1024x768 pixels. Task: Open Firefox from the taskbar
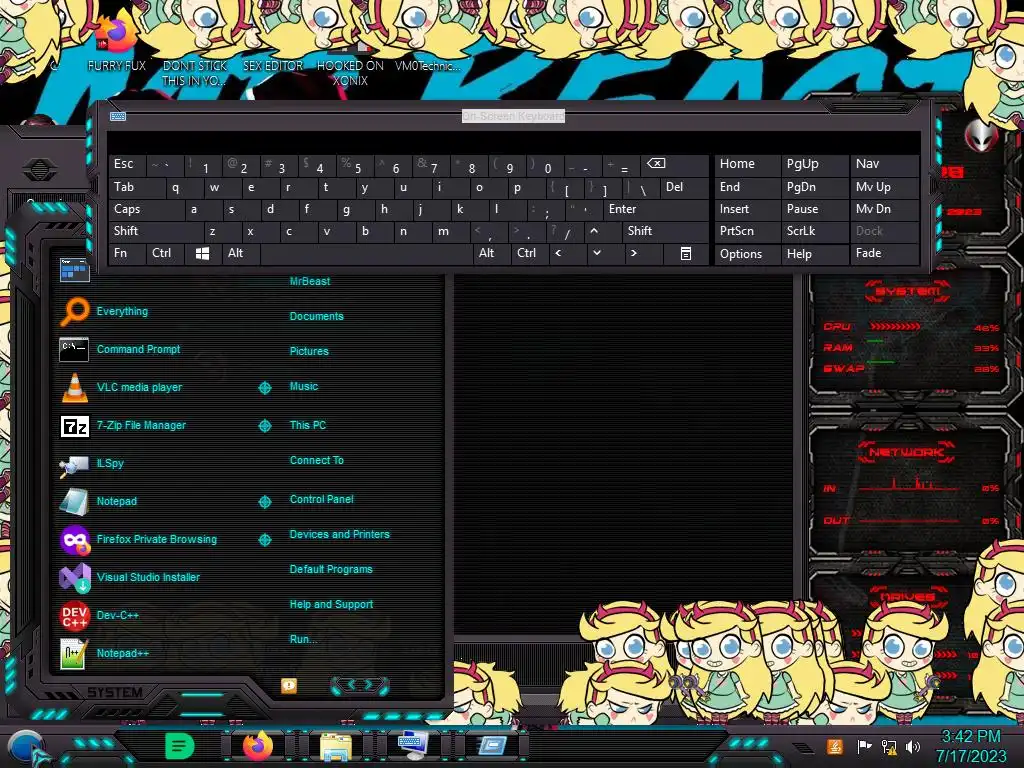click(x=258, y=745)
